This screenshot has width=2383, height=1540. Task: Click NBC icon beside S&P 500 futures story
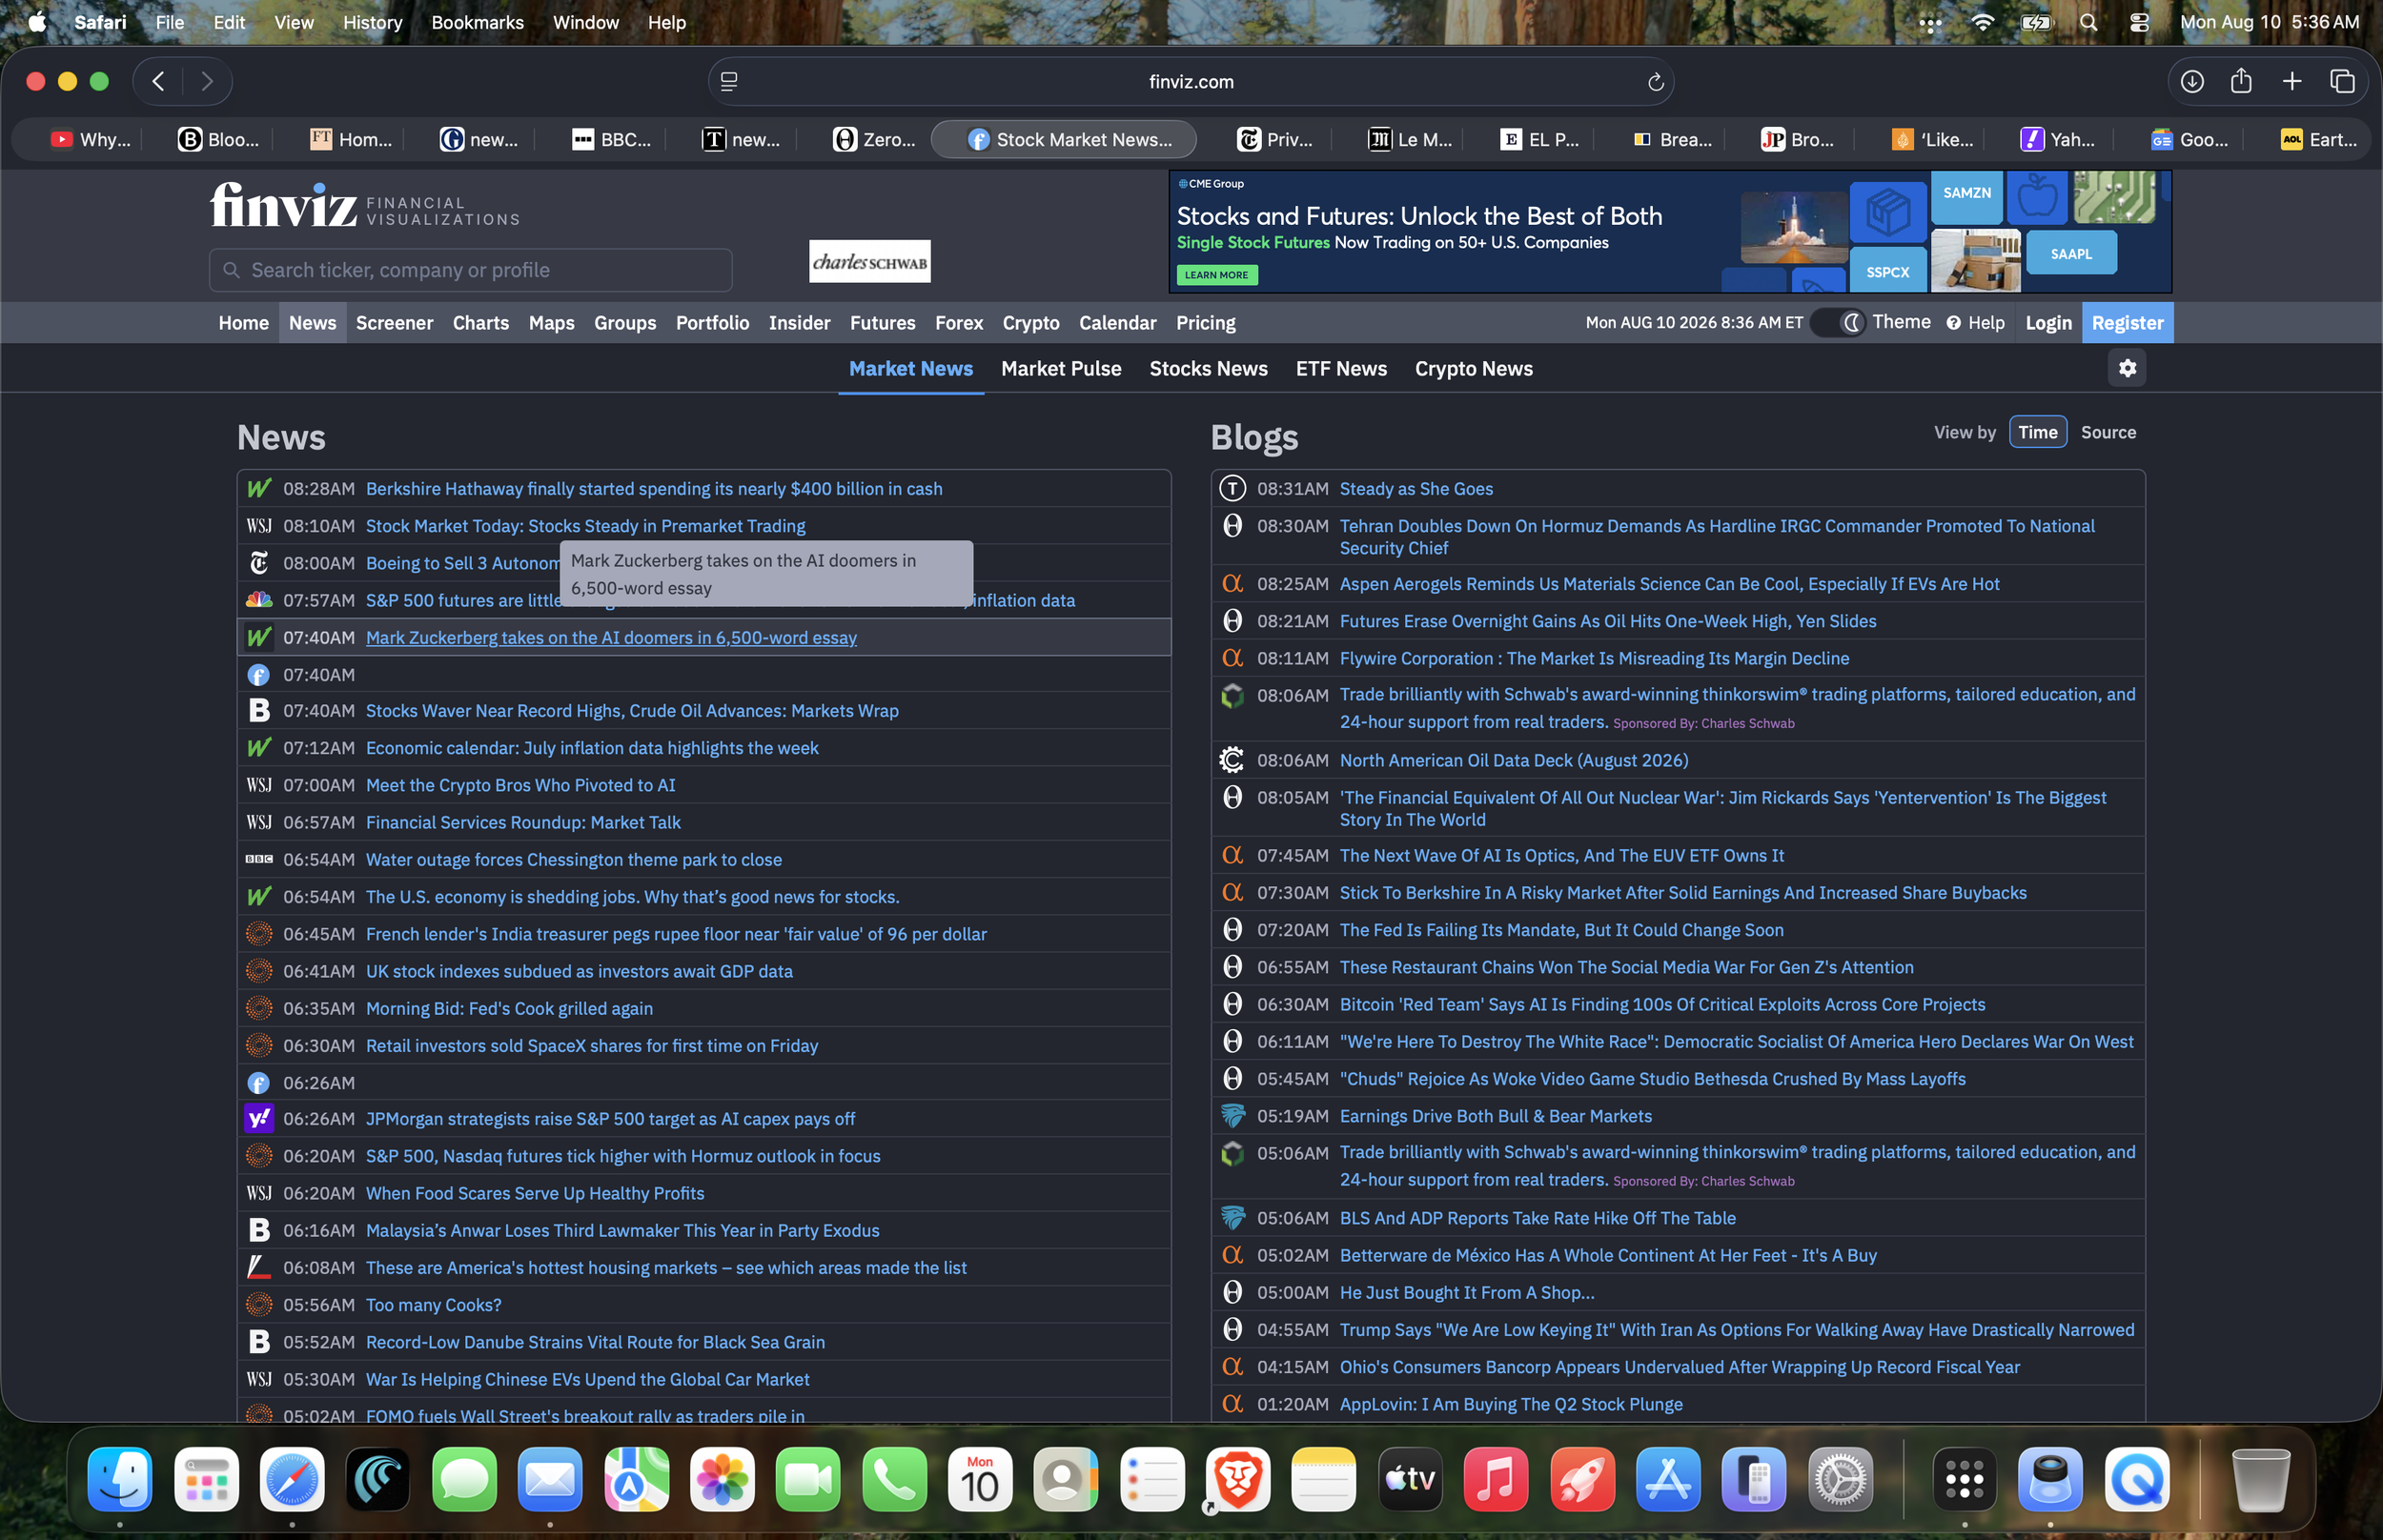tap(259, 600)
